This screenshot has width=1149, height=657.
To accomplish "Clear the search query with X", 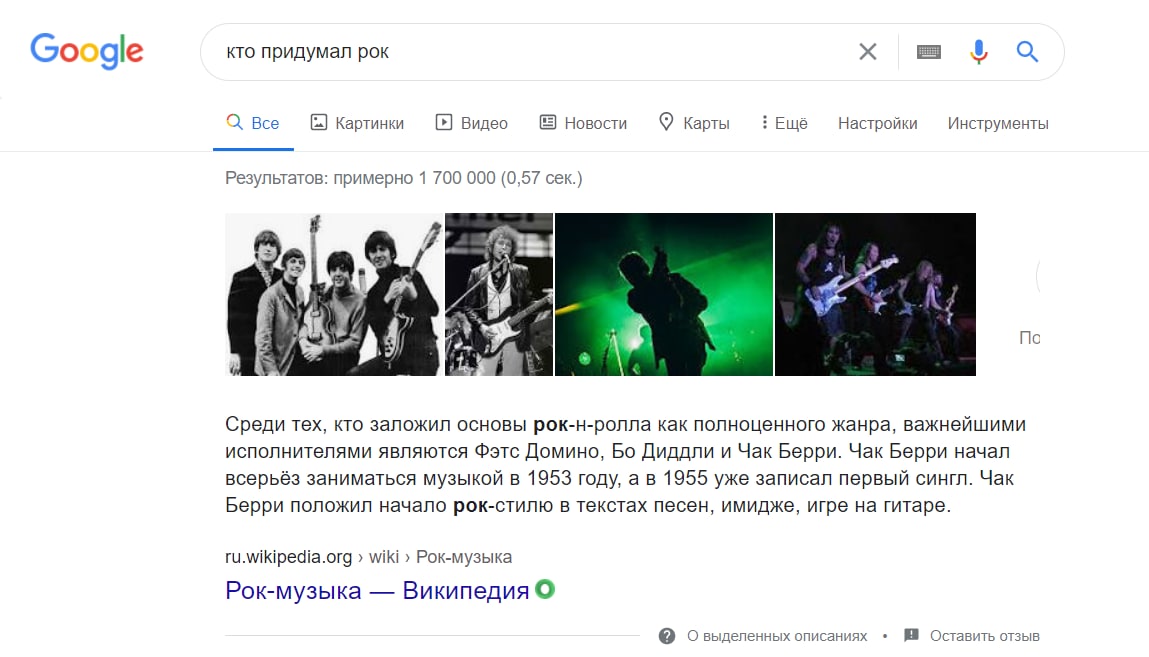I will (x=868, y=51).
